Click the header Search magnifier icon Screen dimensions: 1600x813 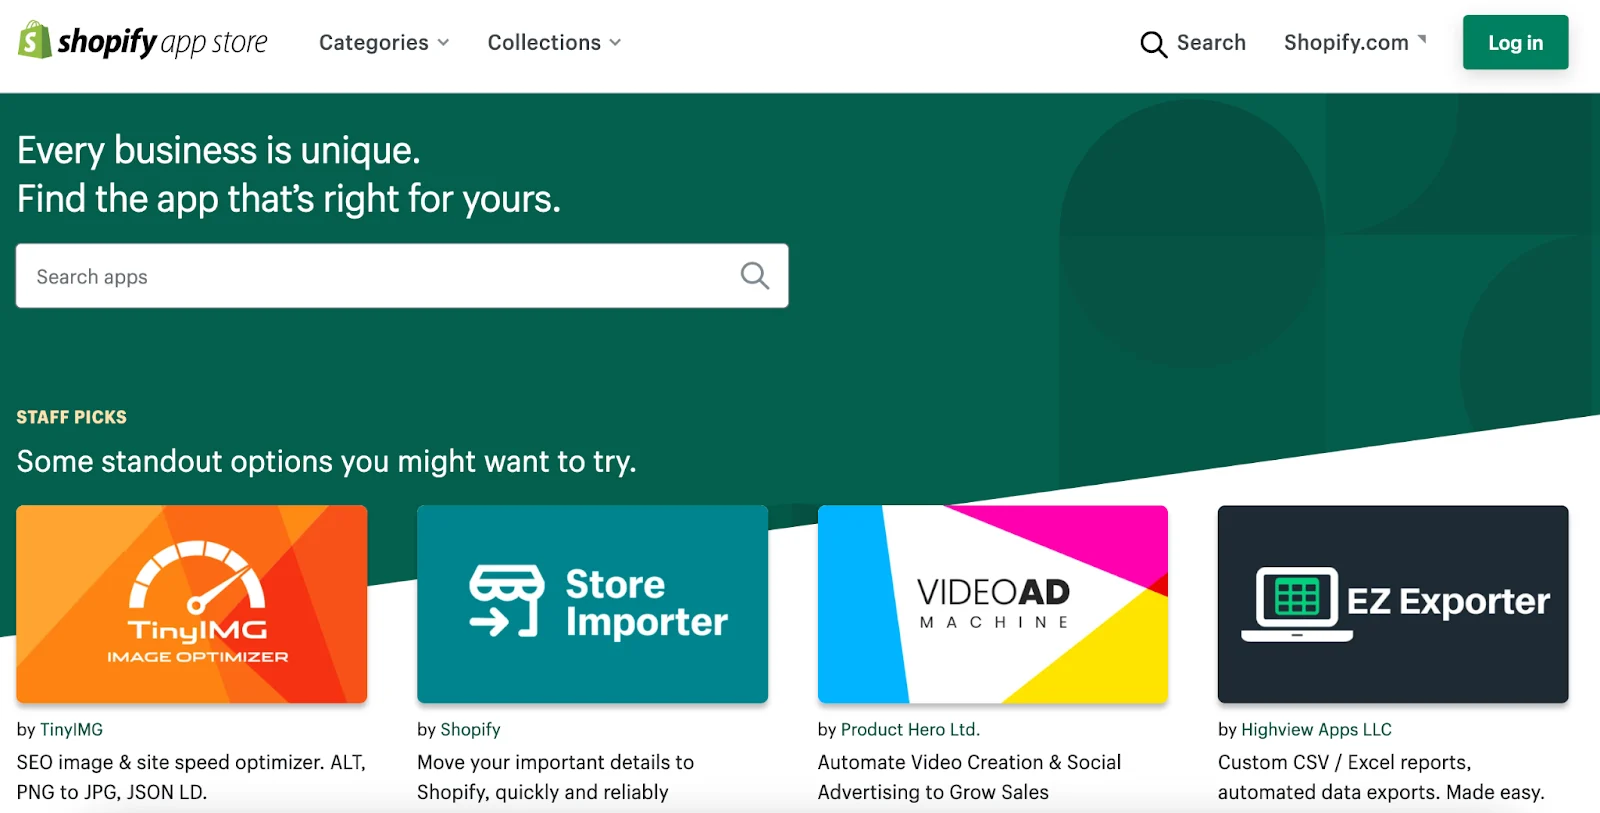click(x=1153, y=44)
